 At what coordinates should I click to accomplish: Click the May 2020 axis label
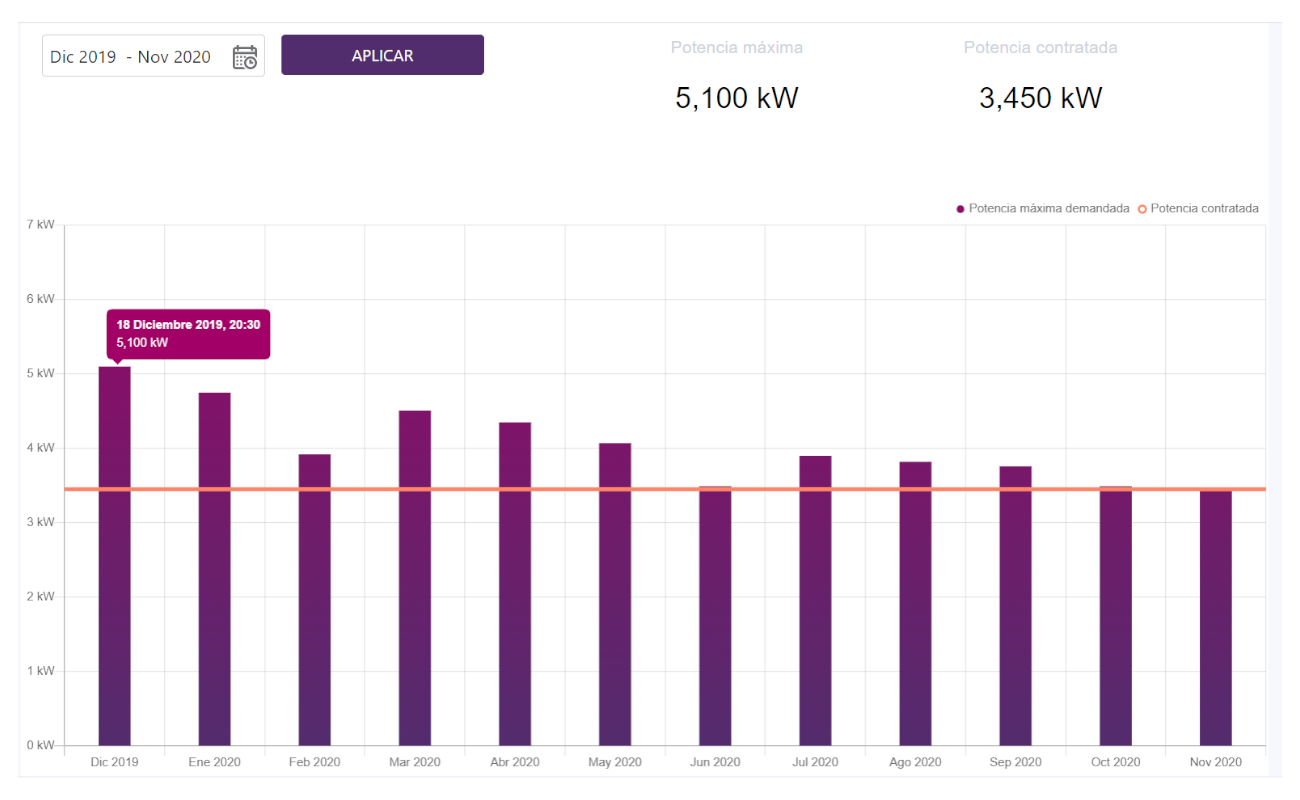(615, 762)
